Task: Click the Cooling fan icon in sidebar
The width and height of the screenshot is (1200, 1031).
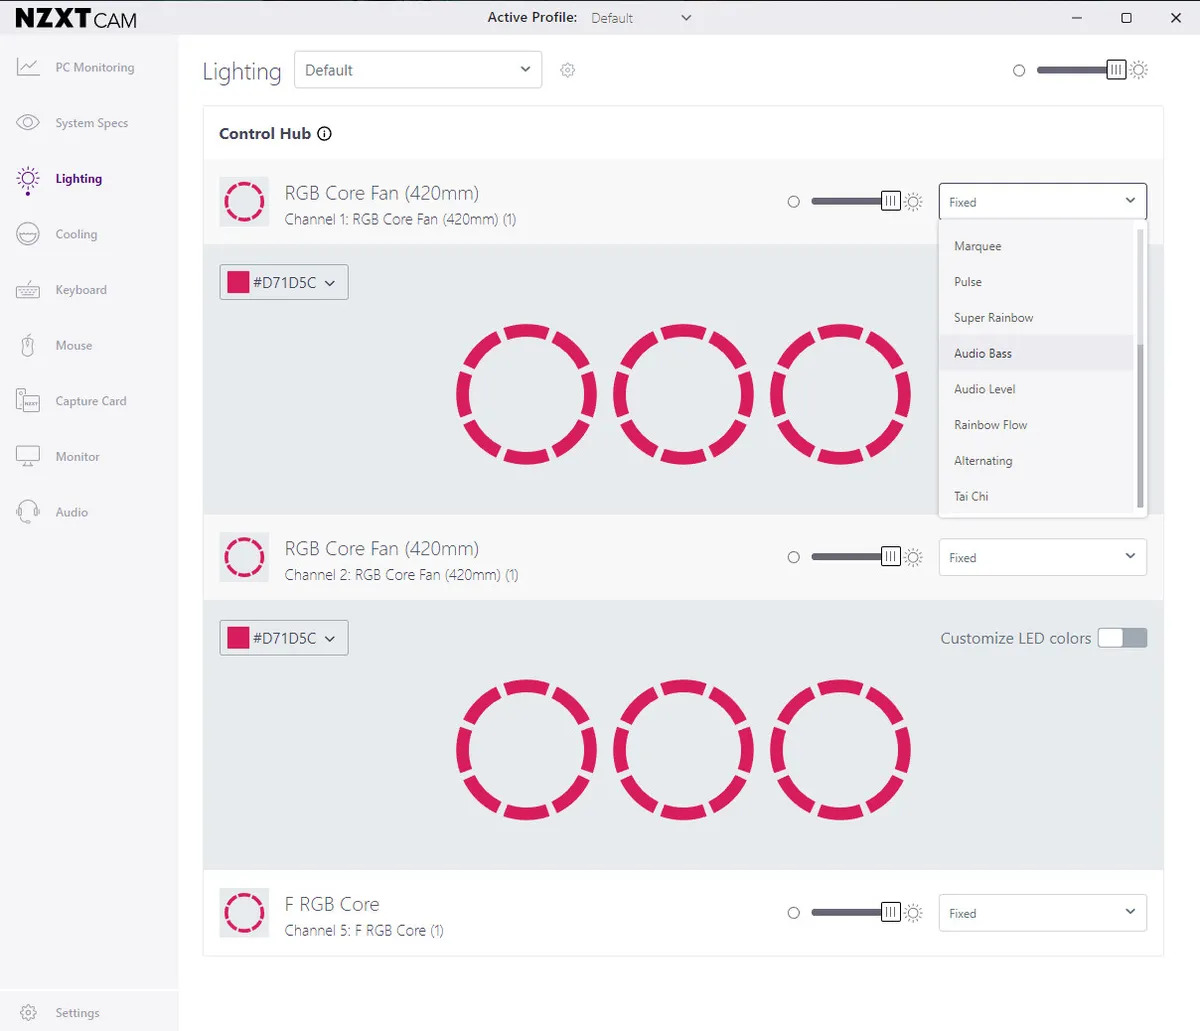Action: coord(28,234)
